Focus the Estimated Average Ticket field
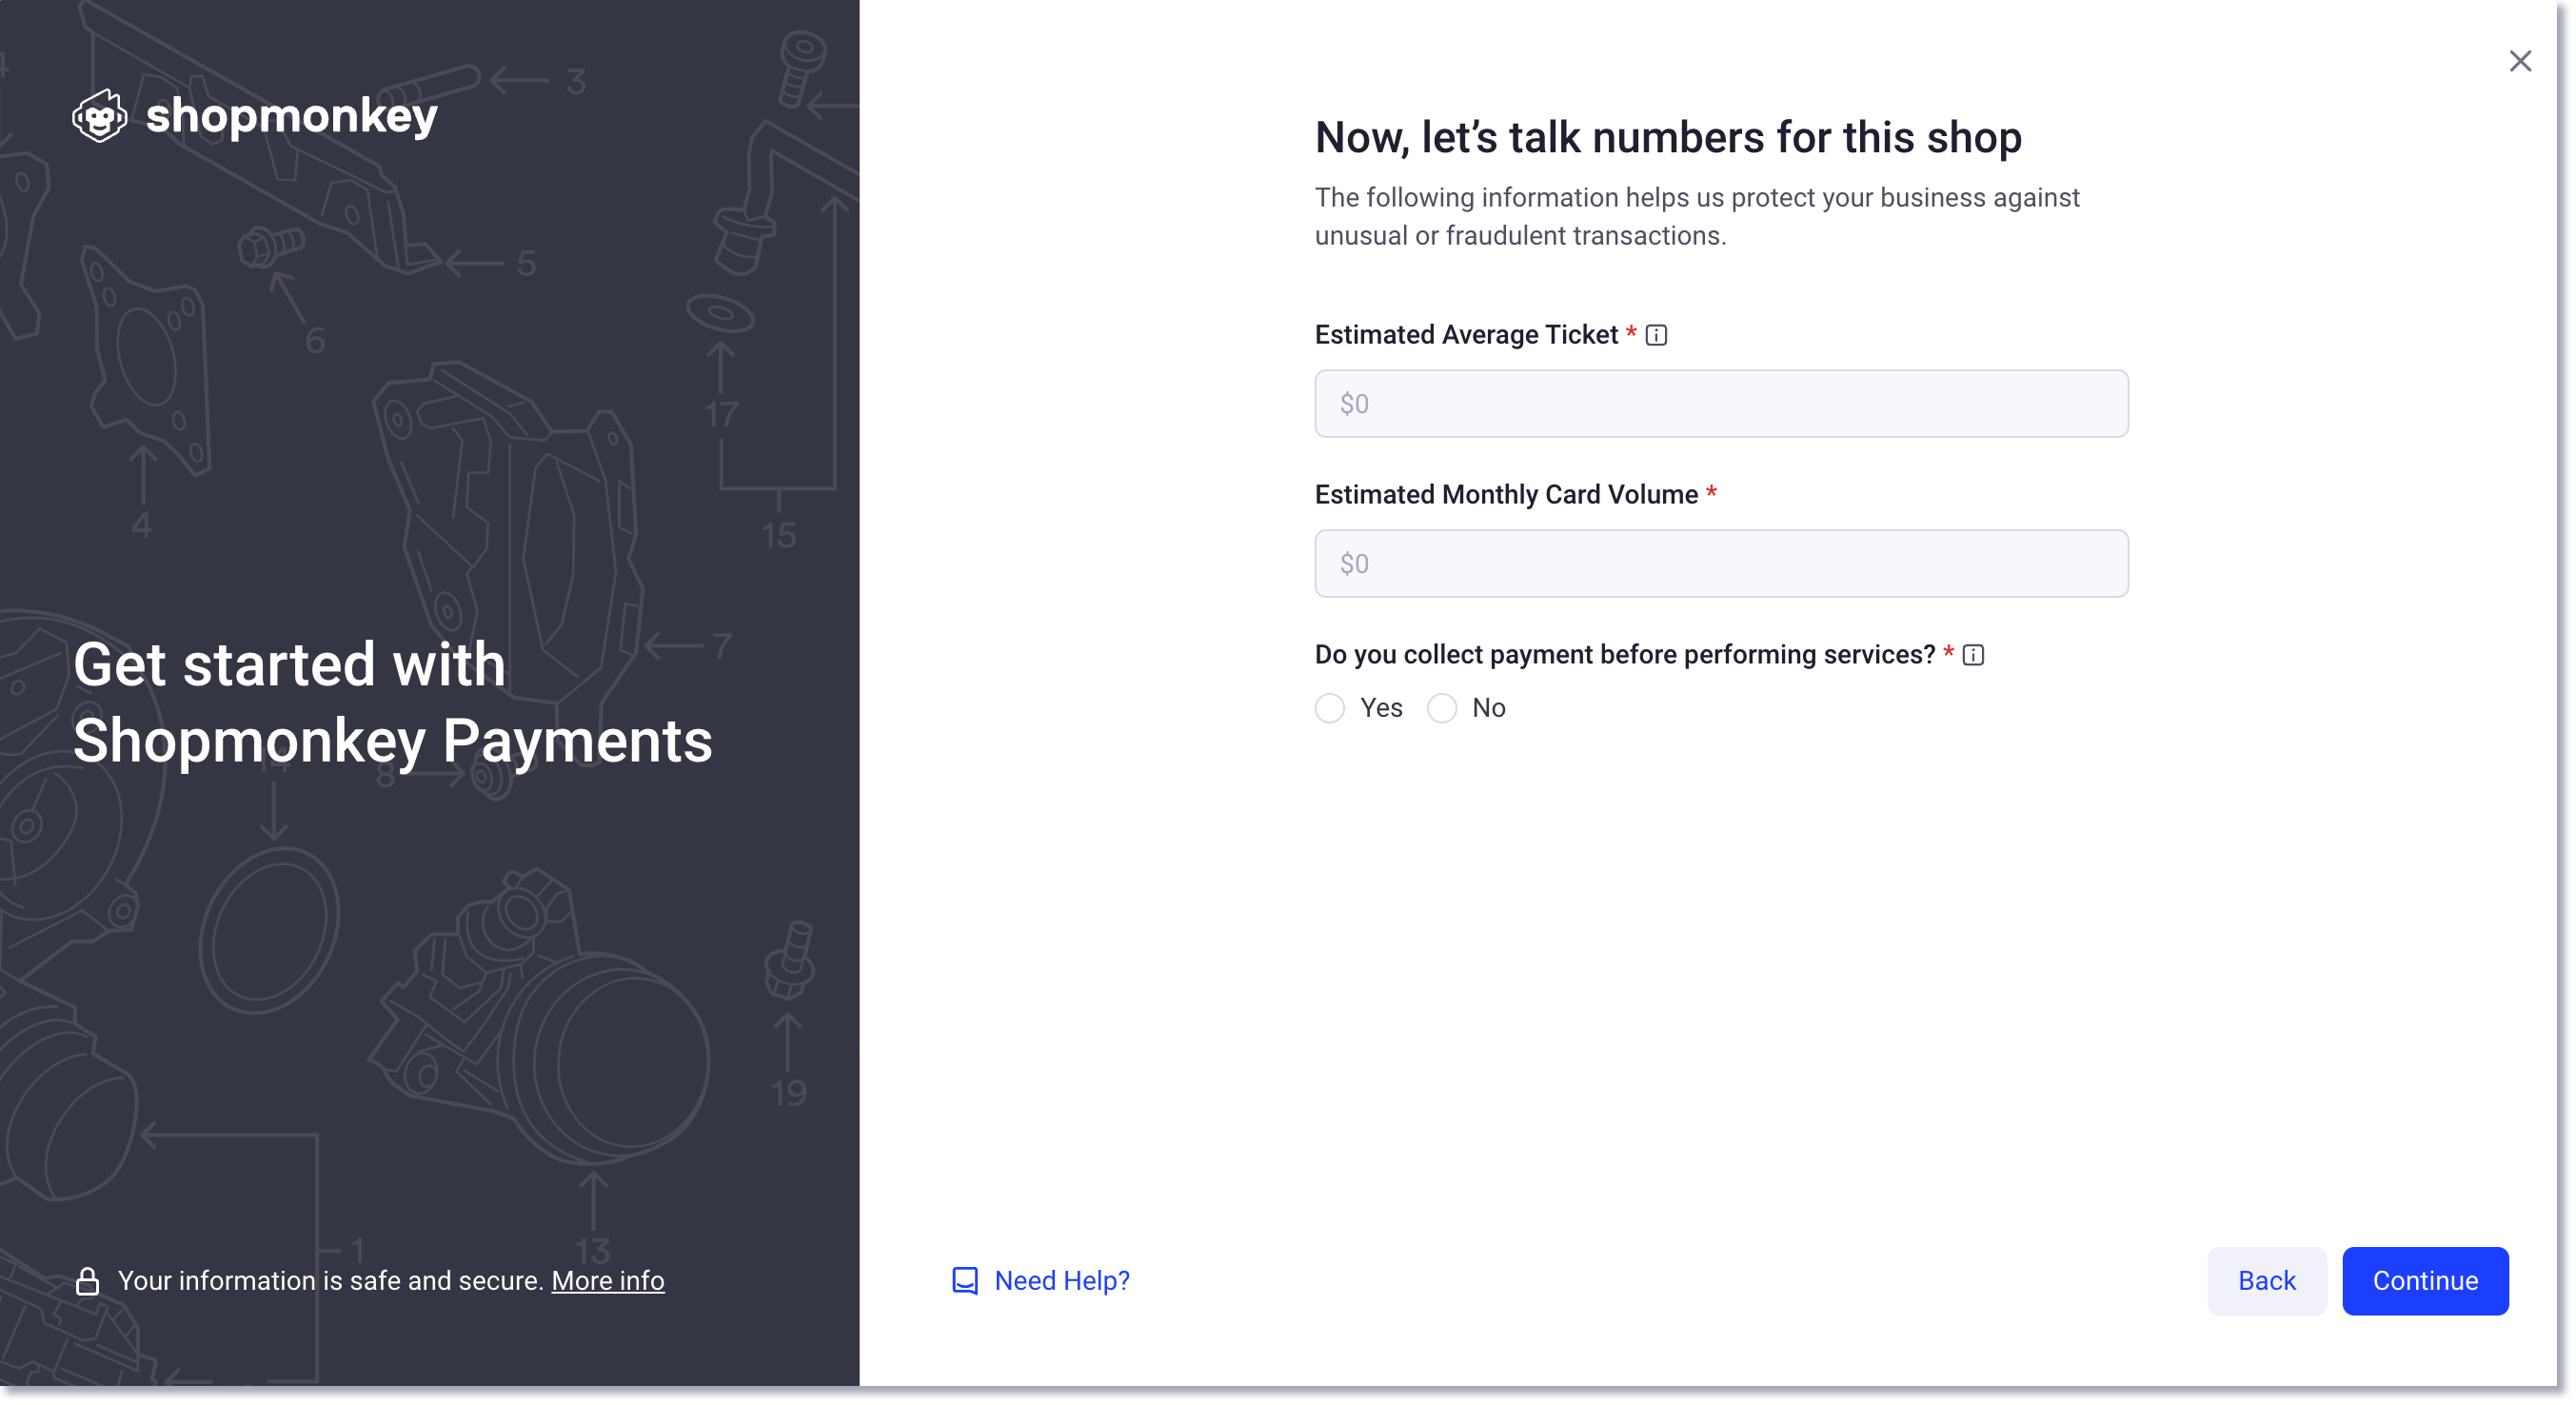The width and height of the screenshot is (2576, 1405). point(1721,404)
